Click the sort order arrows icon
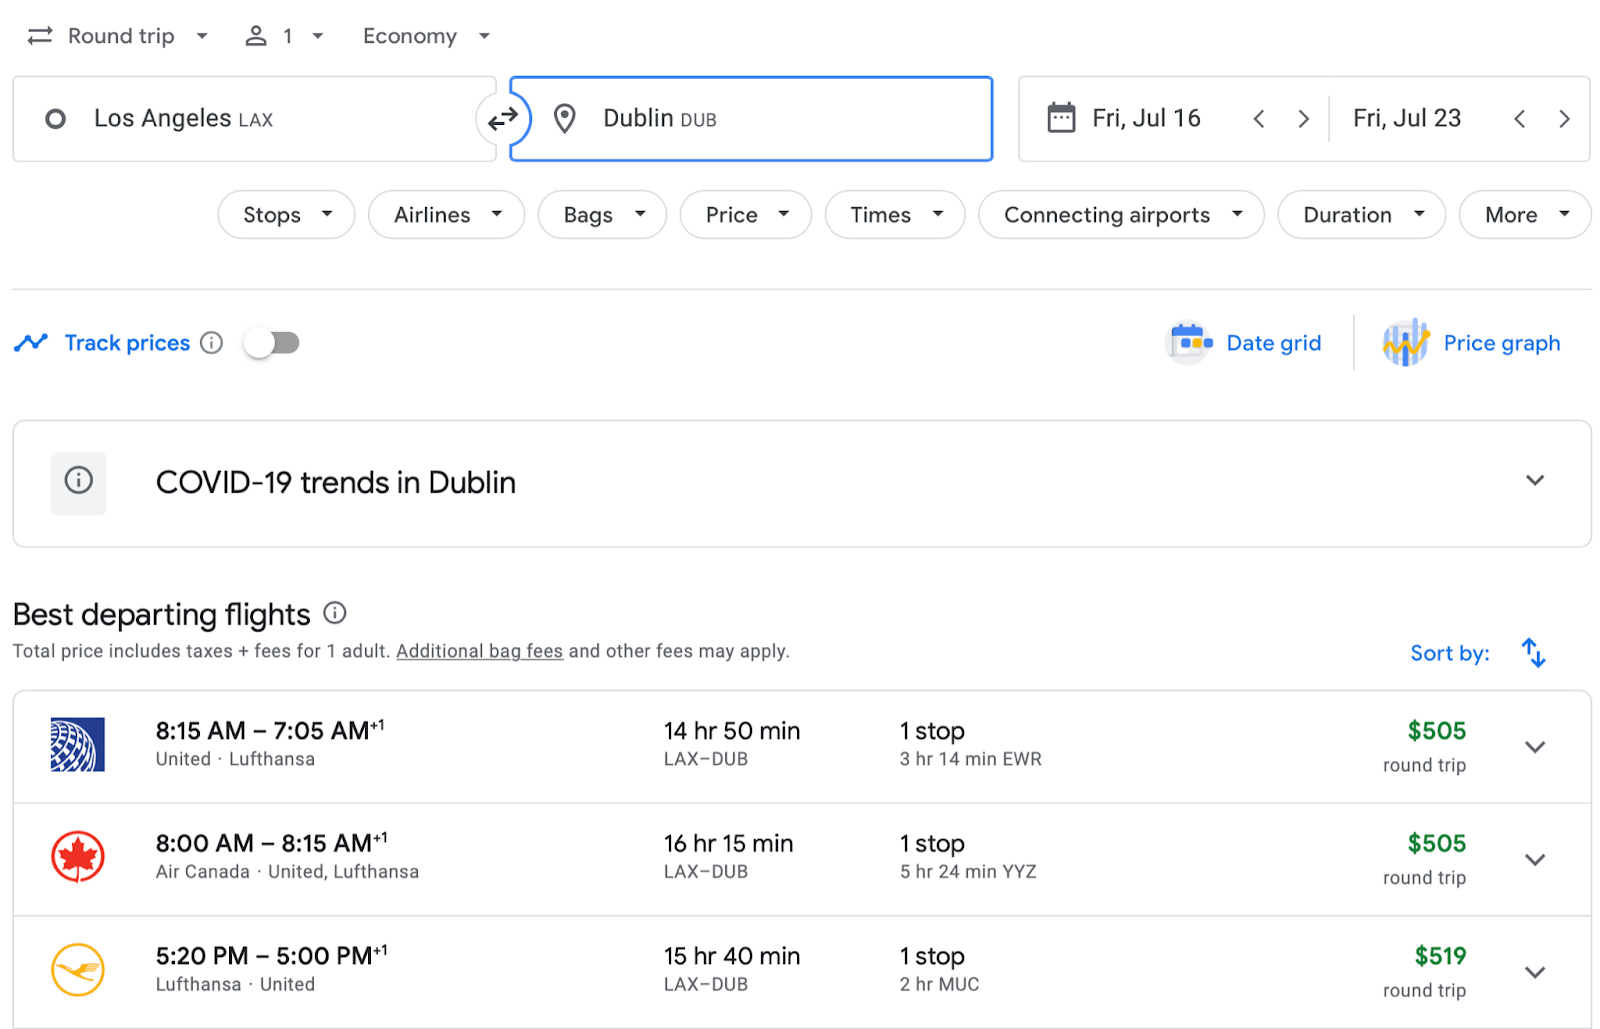The width and height of the screenshot is (1600, 1029). point(1533,653)
